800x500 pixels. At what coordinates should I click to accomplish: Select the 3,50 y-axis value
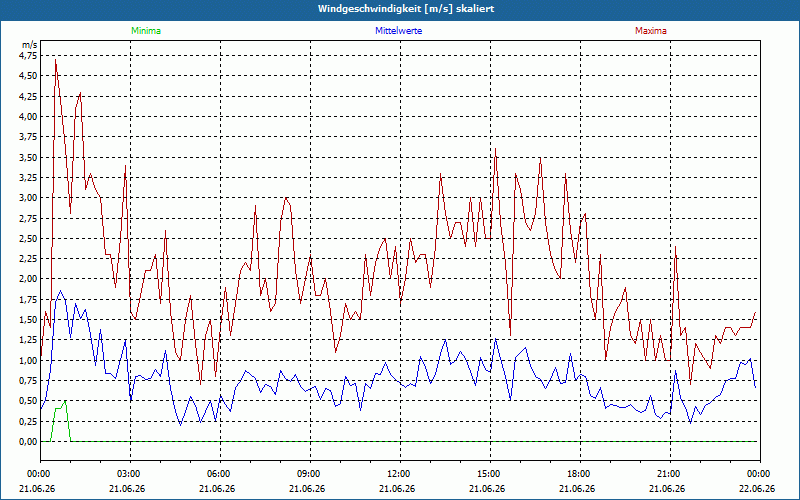tap(28, 157)
